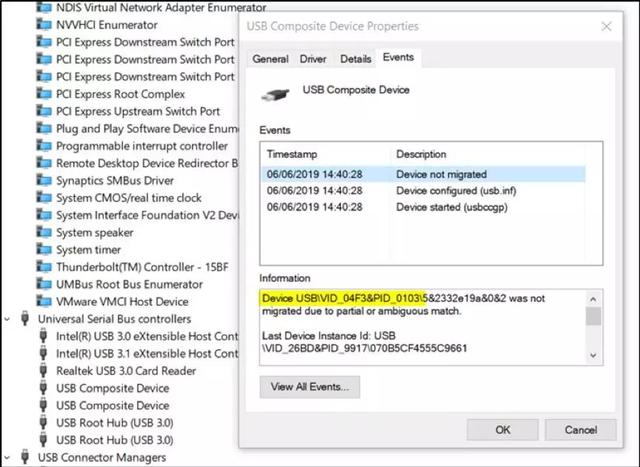Click the System CMOS/real time clock icon
The image size is (640, 467).
[x=44, y=198]
